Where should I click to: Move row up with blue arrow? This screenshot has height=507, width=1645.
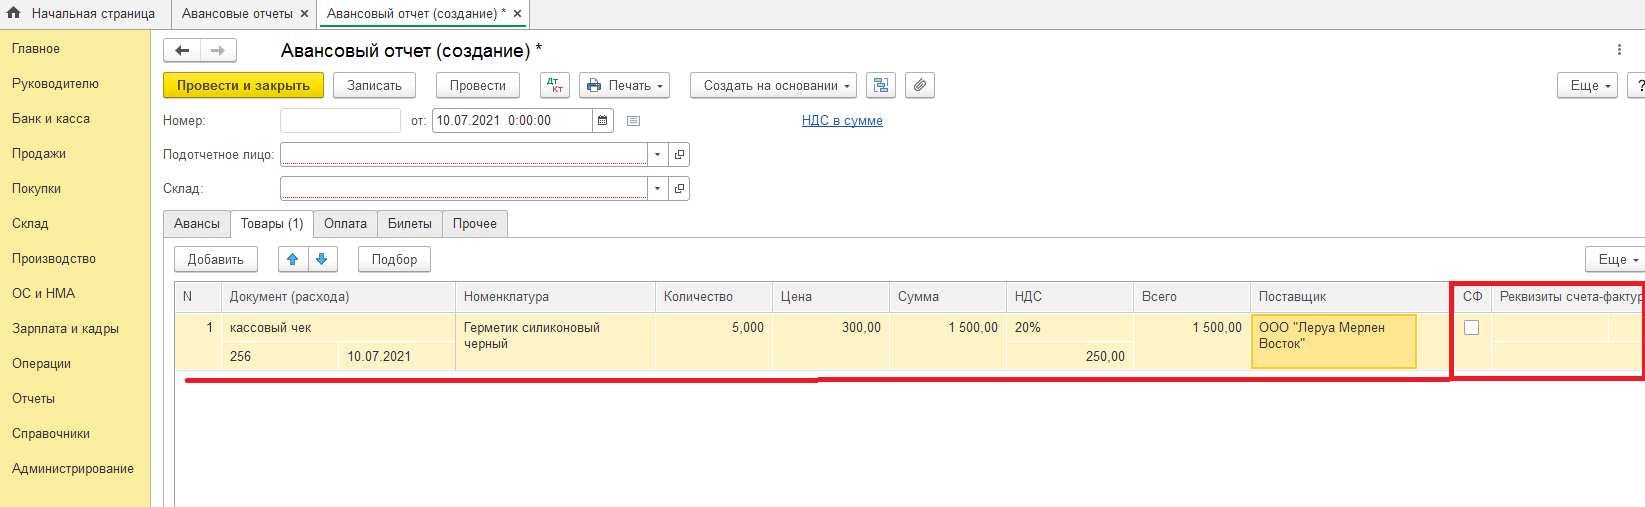point(293,260)
